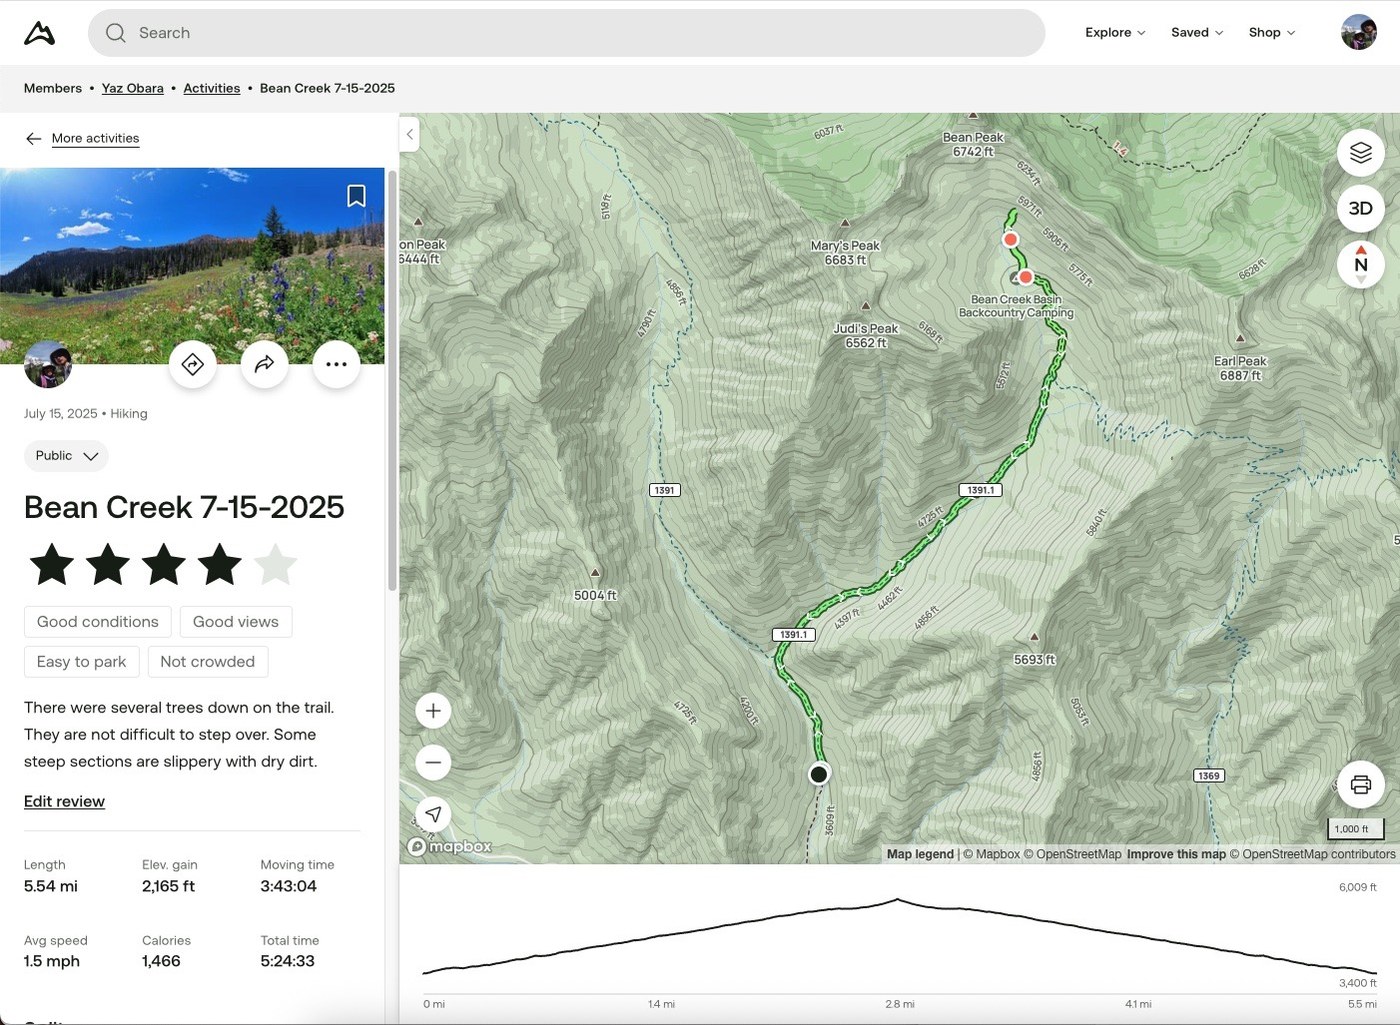The width and height of the screenshot is (1400, 1025).
Task: Open the Public visibility dropdown
Action: click(x=66, y=456)
